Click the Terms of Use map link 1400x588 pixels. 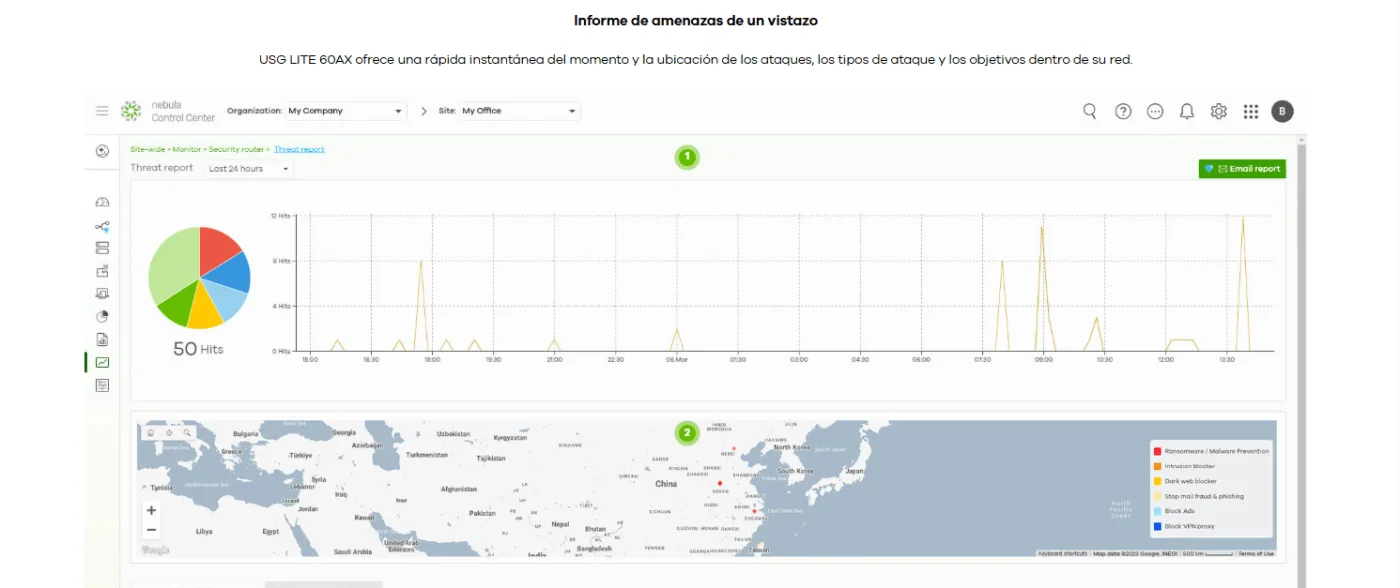tap(1256, 553)
